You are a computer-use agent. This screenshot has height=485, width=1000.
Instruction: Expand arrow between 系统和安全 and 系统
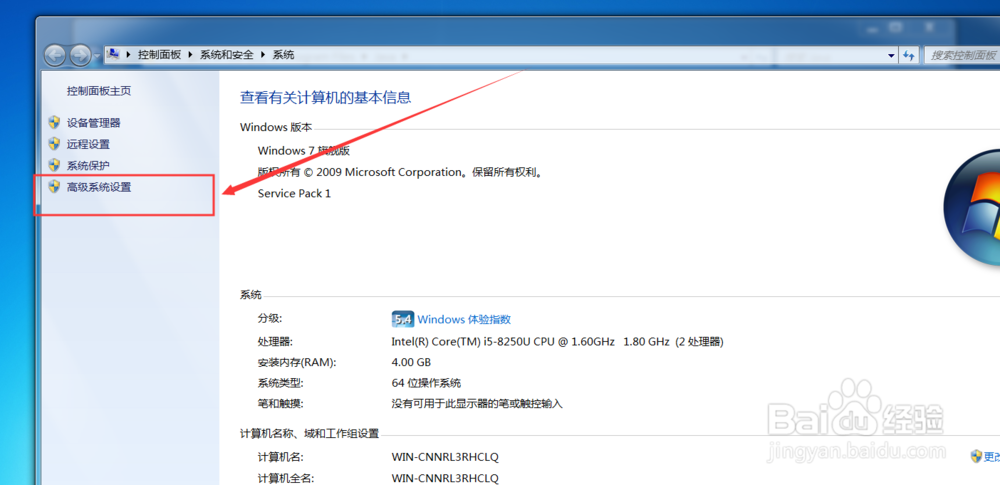(263, 56)
